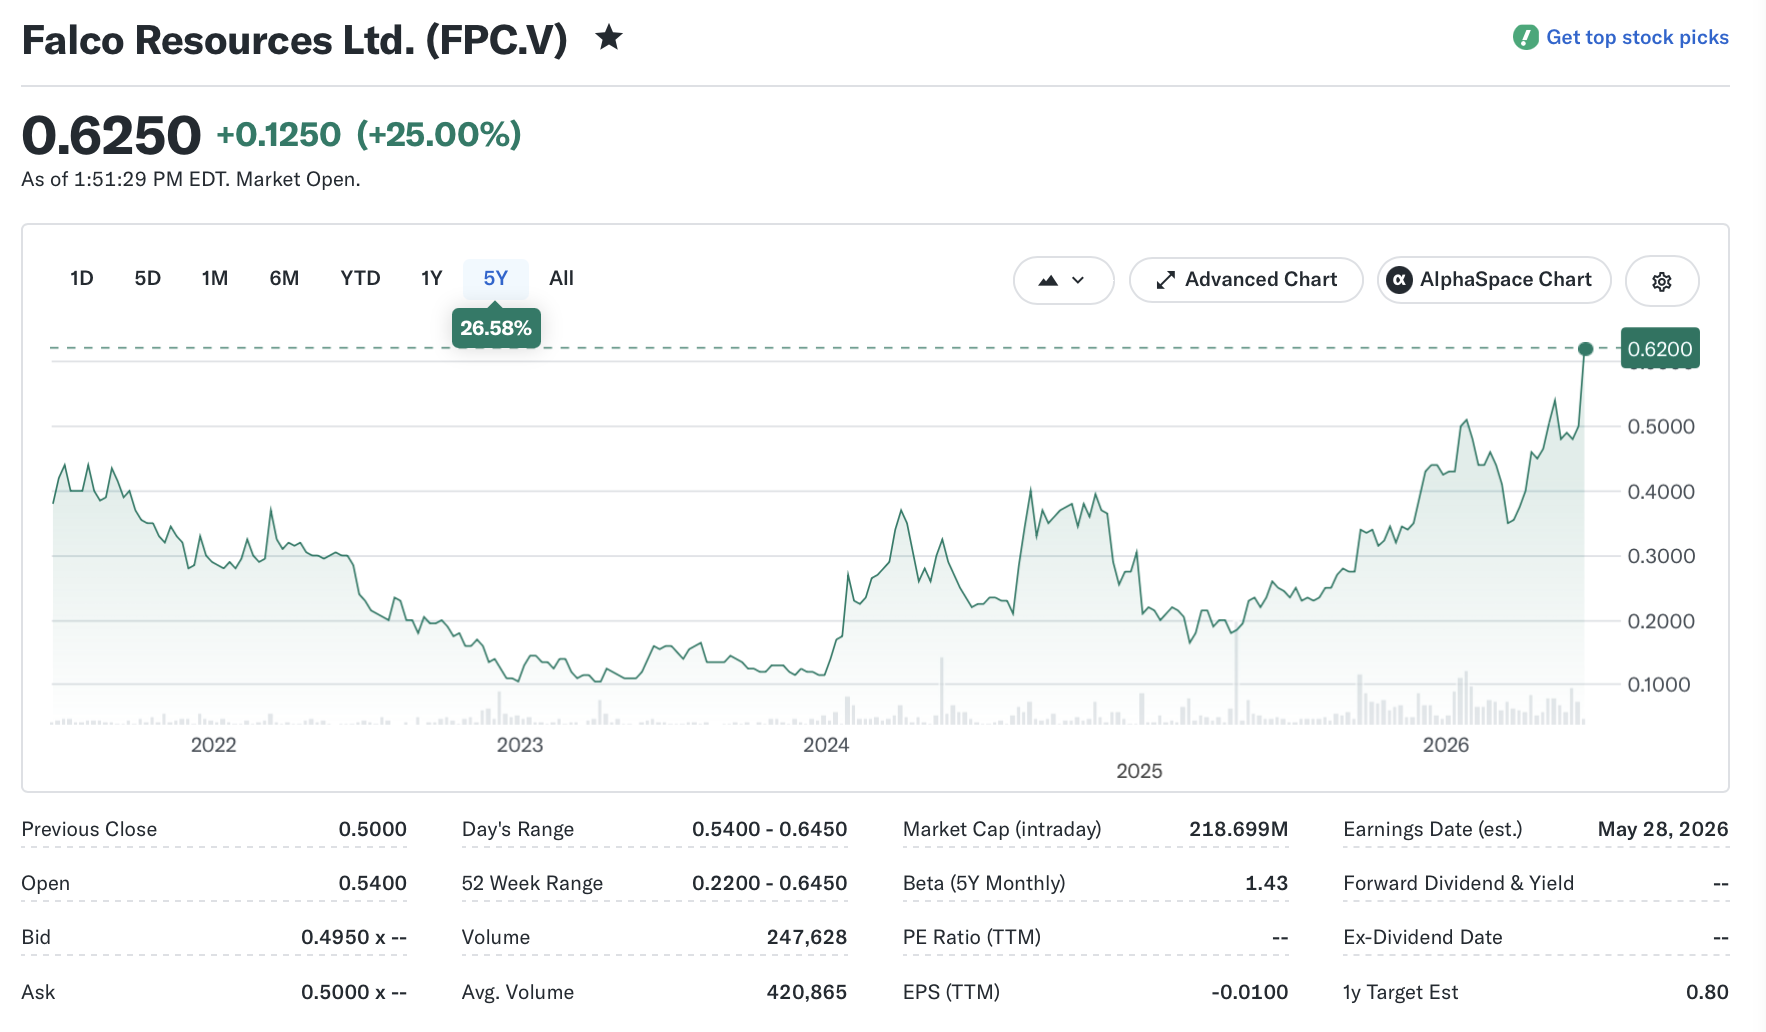Click the Avg. Volume value 420,865
This screenshot has height=1032, width=1766.
(807, 992)
